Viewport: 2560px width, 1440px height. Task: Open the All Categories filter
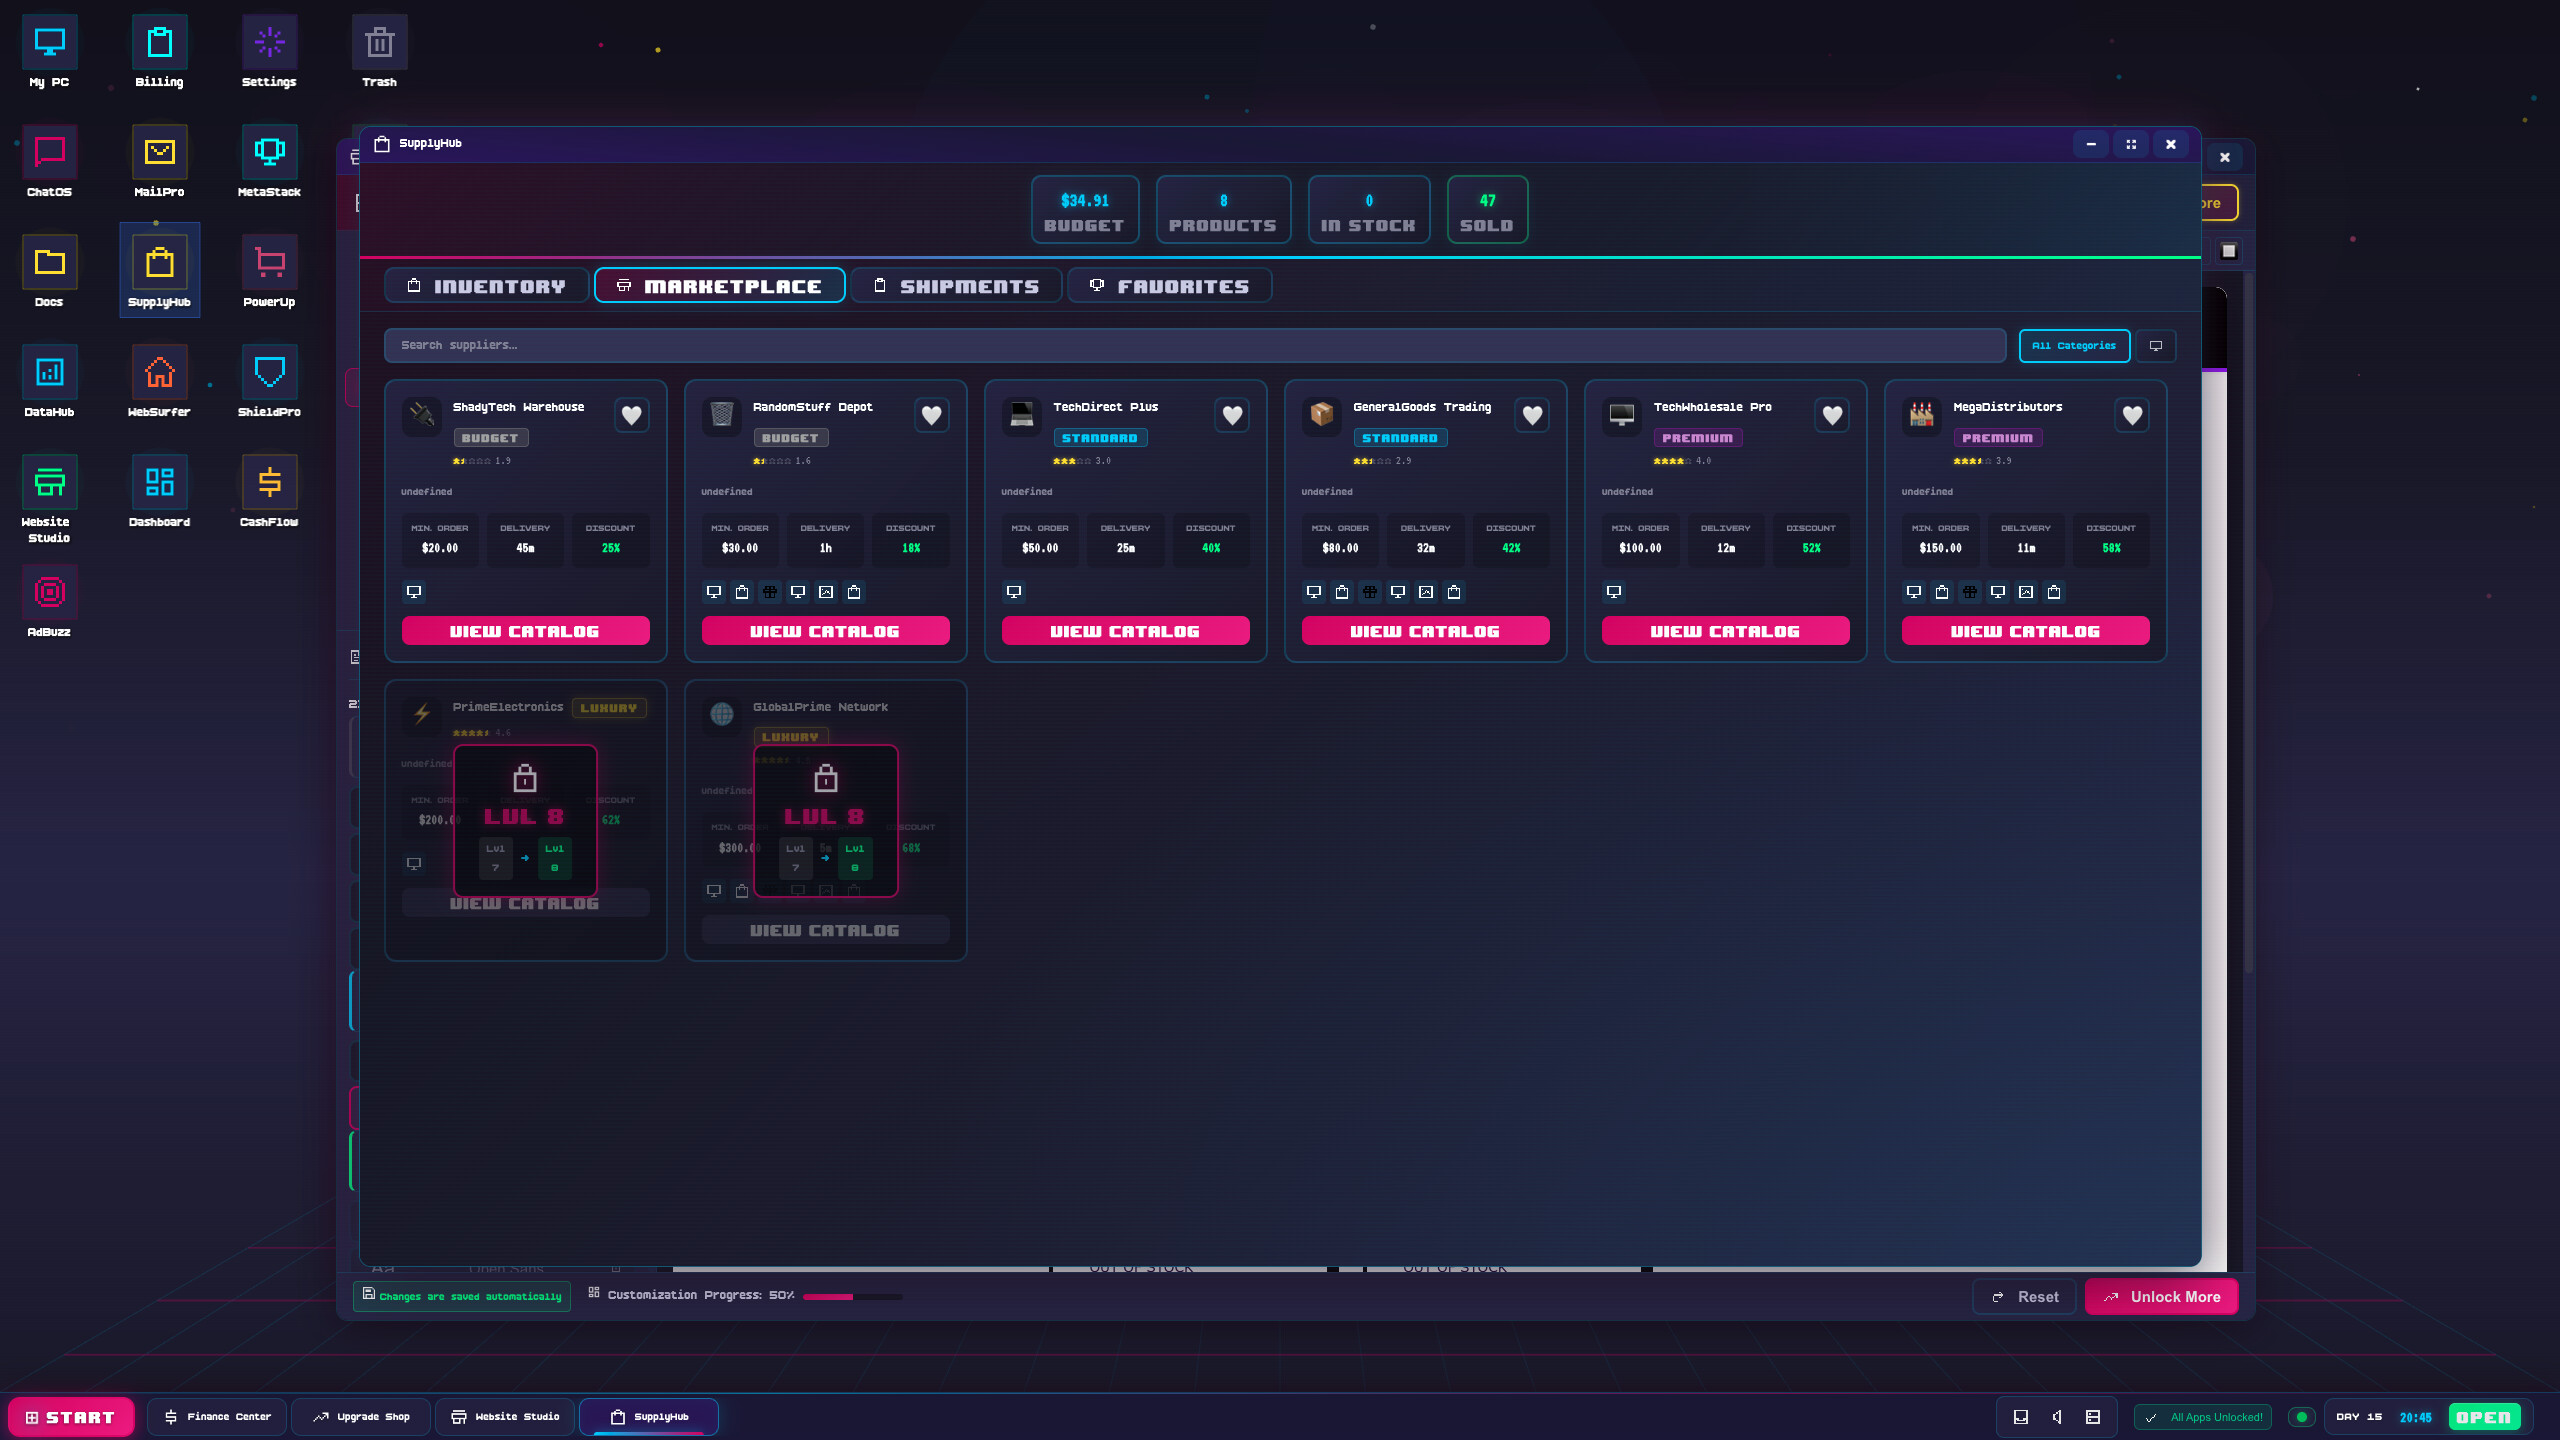coord(2074,345)
